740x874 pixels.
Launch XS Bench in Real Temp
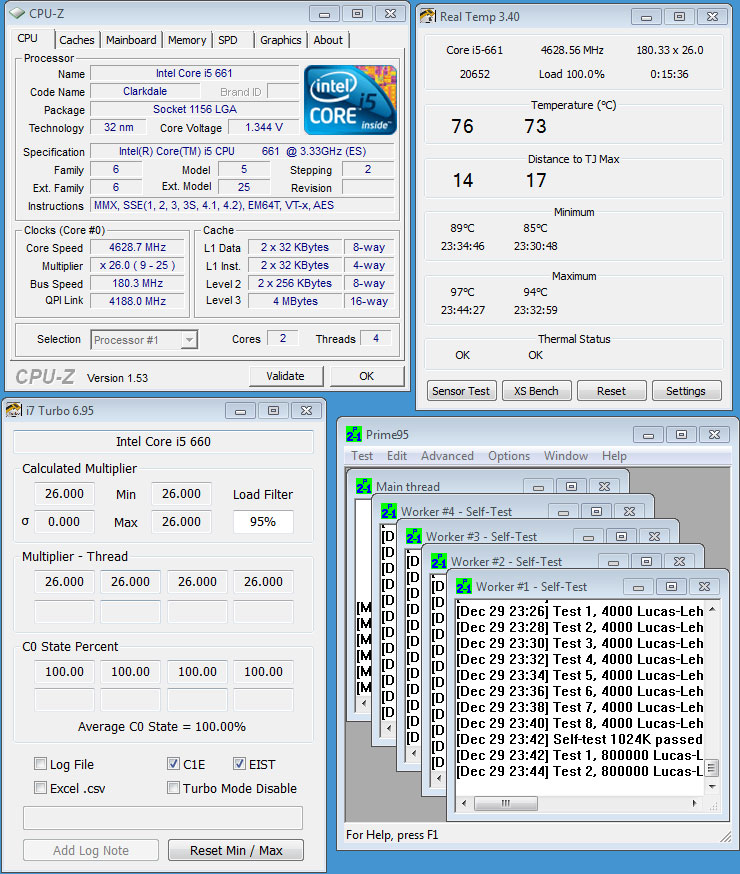point(536,391)
